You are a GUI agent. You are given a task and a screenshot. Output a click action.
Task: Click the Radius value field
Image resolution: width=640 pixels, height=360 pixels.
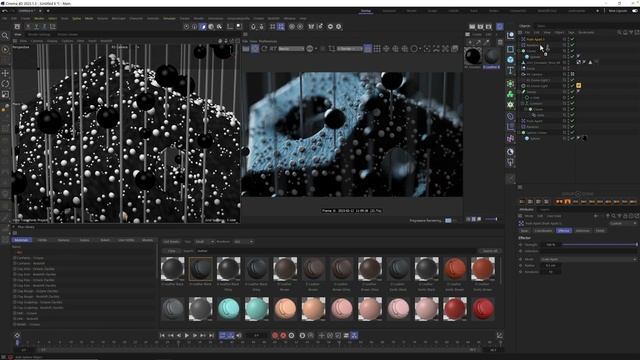pyautogui.click(x=551, y=266)
